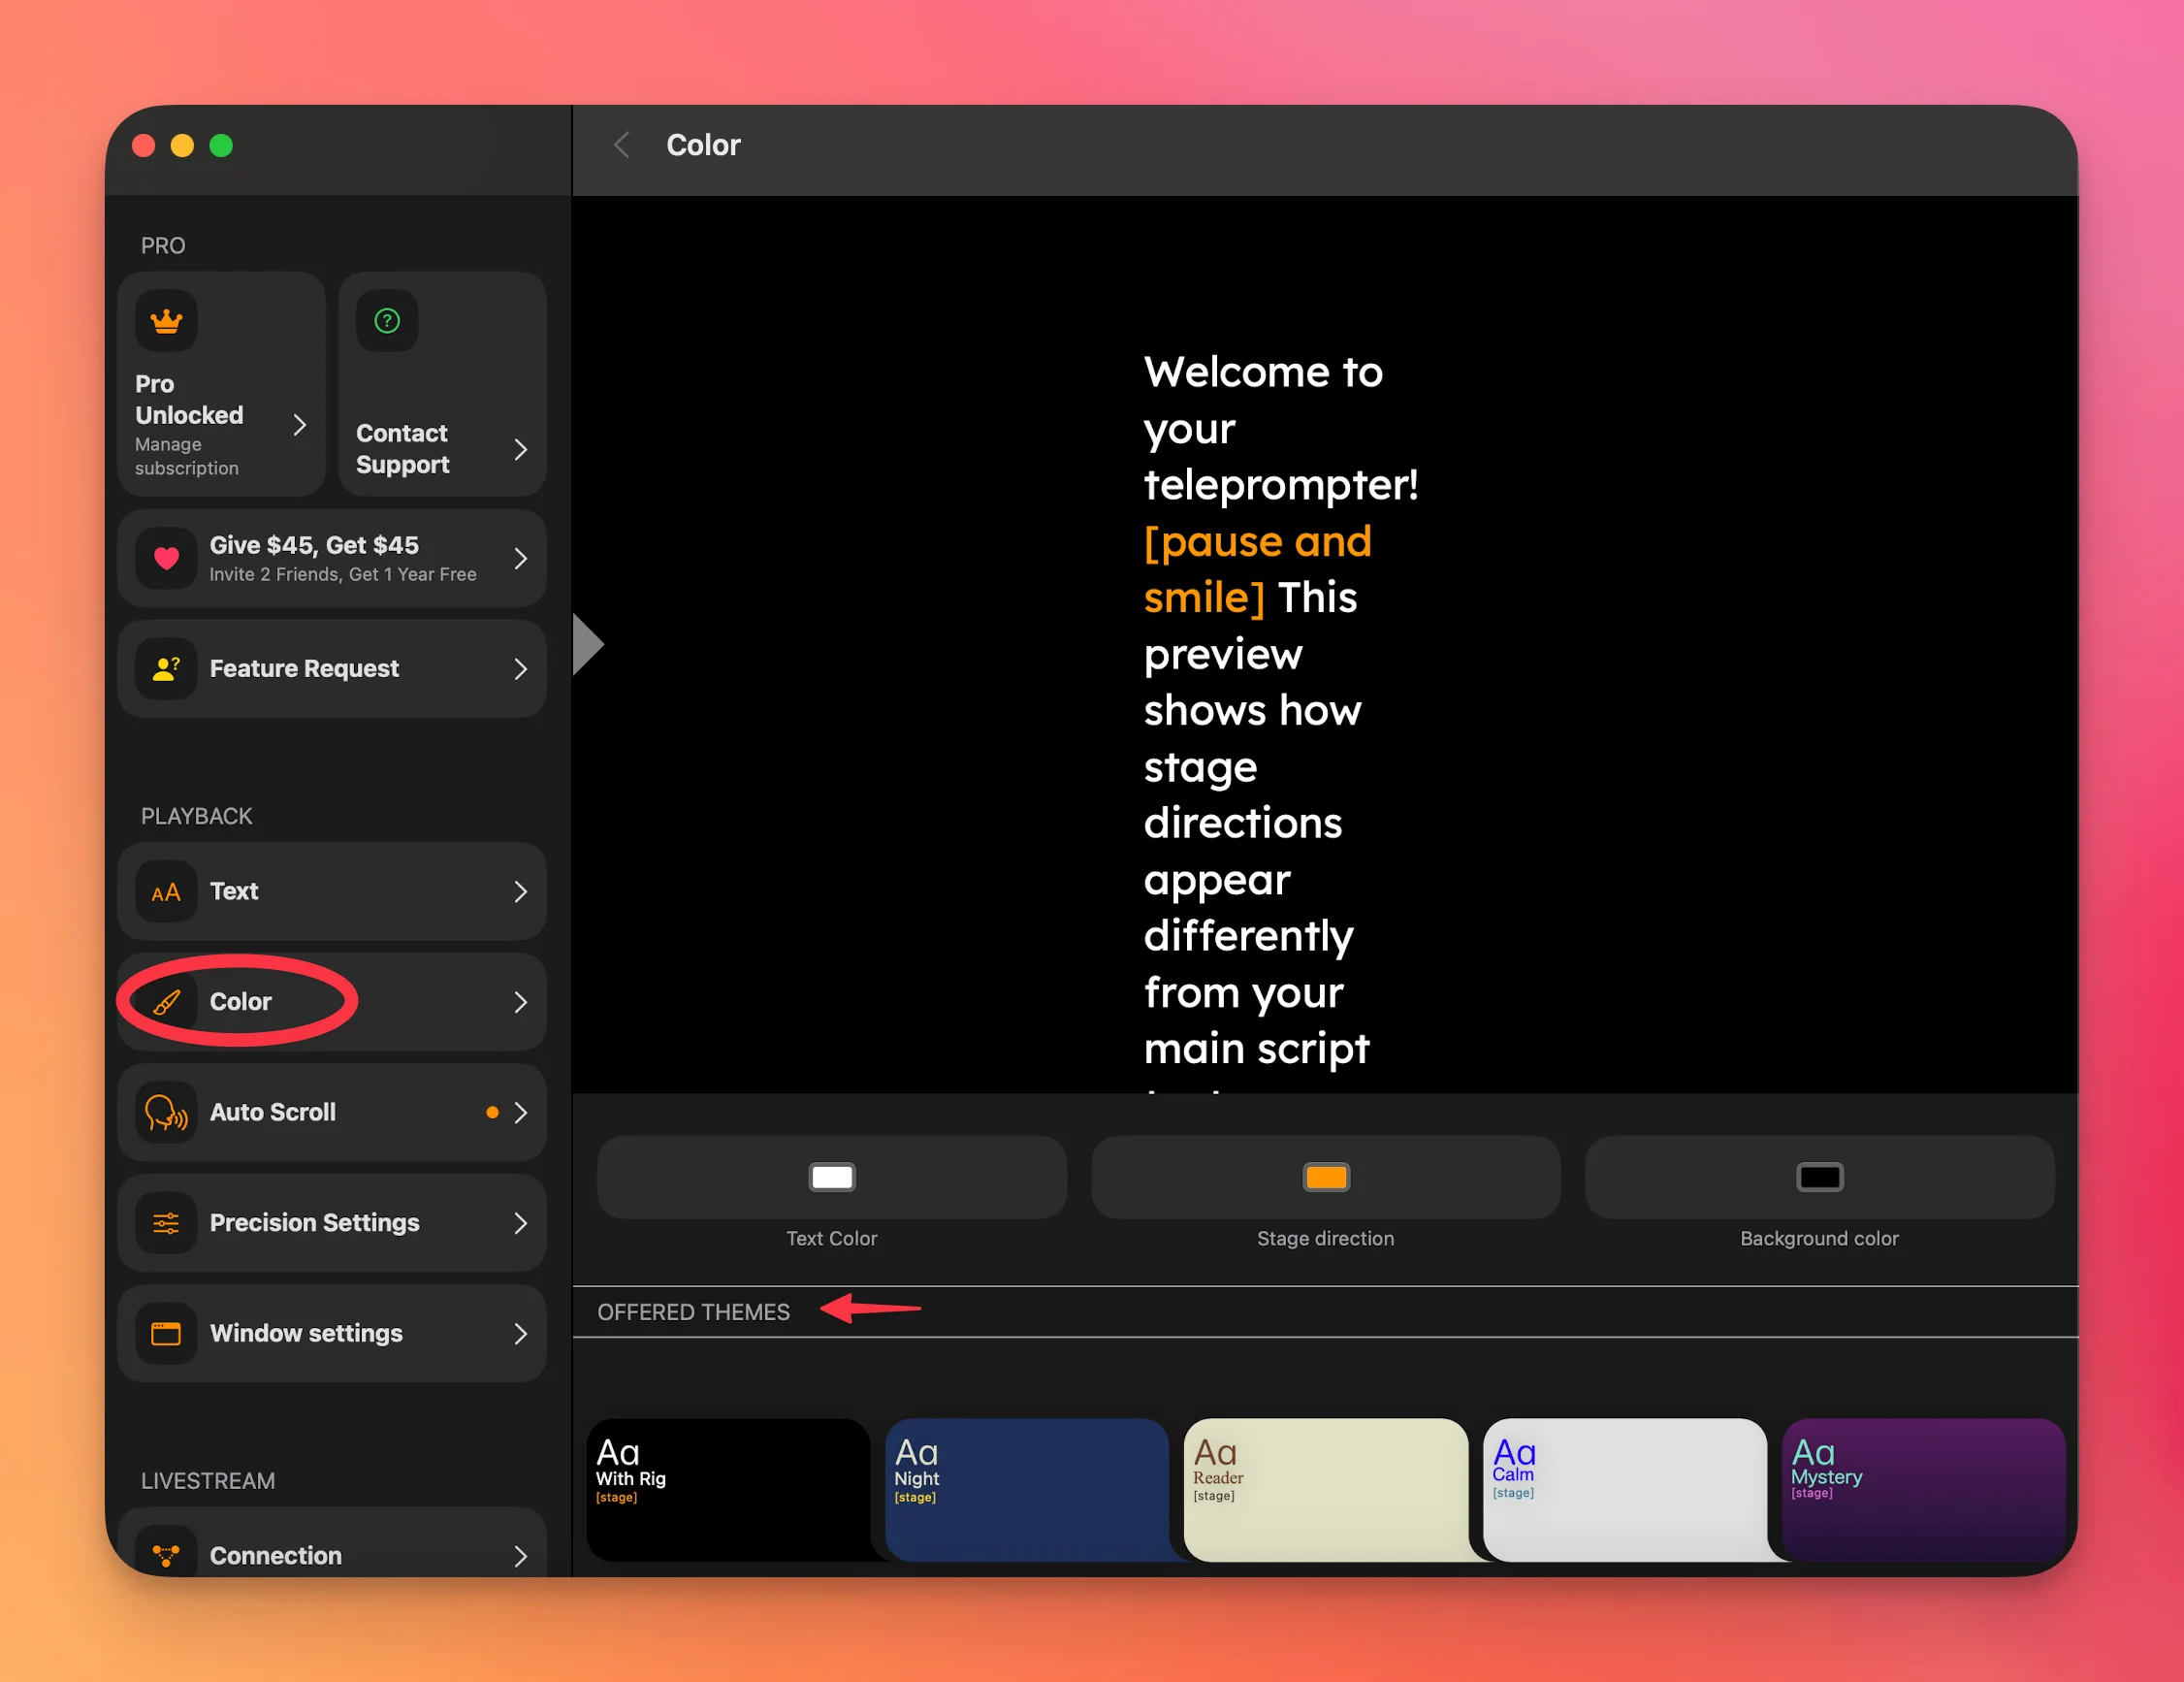Click the Precision Settings sliders icon

[166, 1222]
